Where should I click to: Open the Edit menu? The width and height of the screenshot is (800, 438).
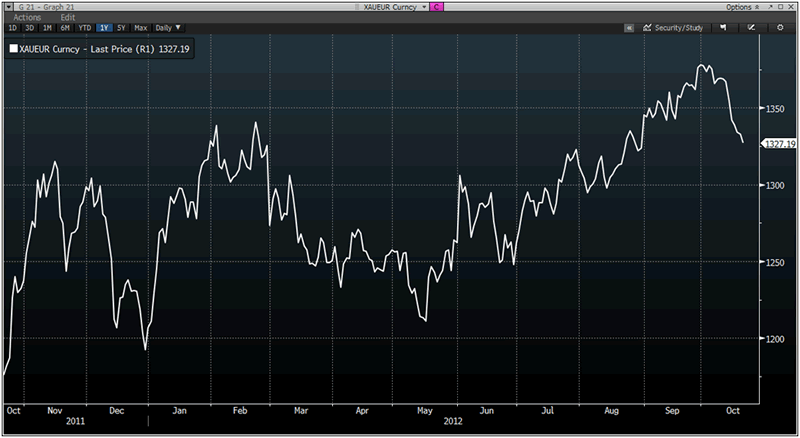pyautogui.click(x=67, y=18)
